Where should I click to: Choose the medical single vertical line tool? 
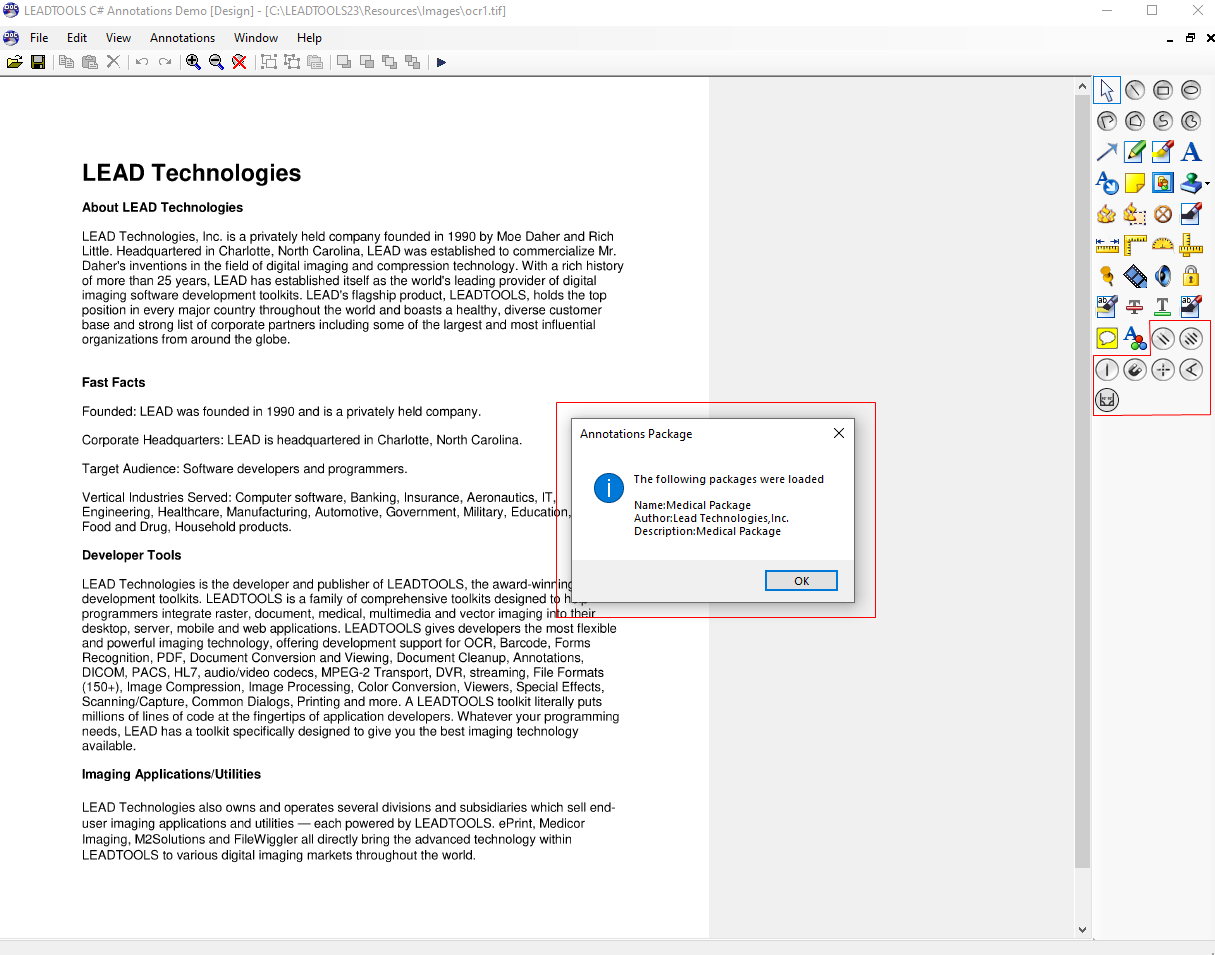click(x=1107, y=370)
